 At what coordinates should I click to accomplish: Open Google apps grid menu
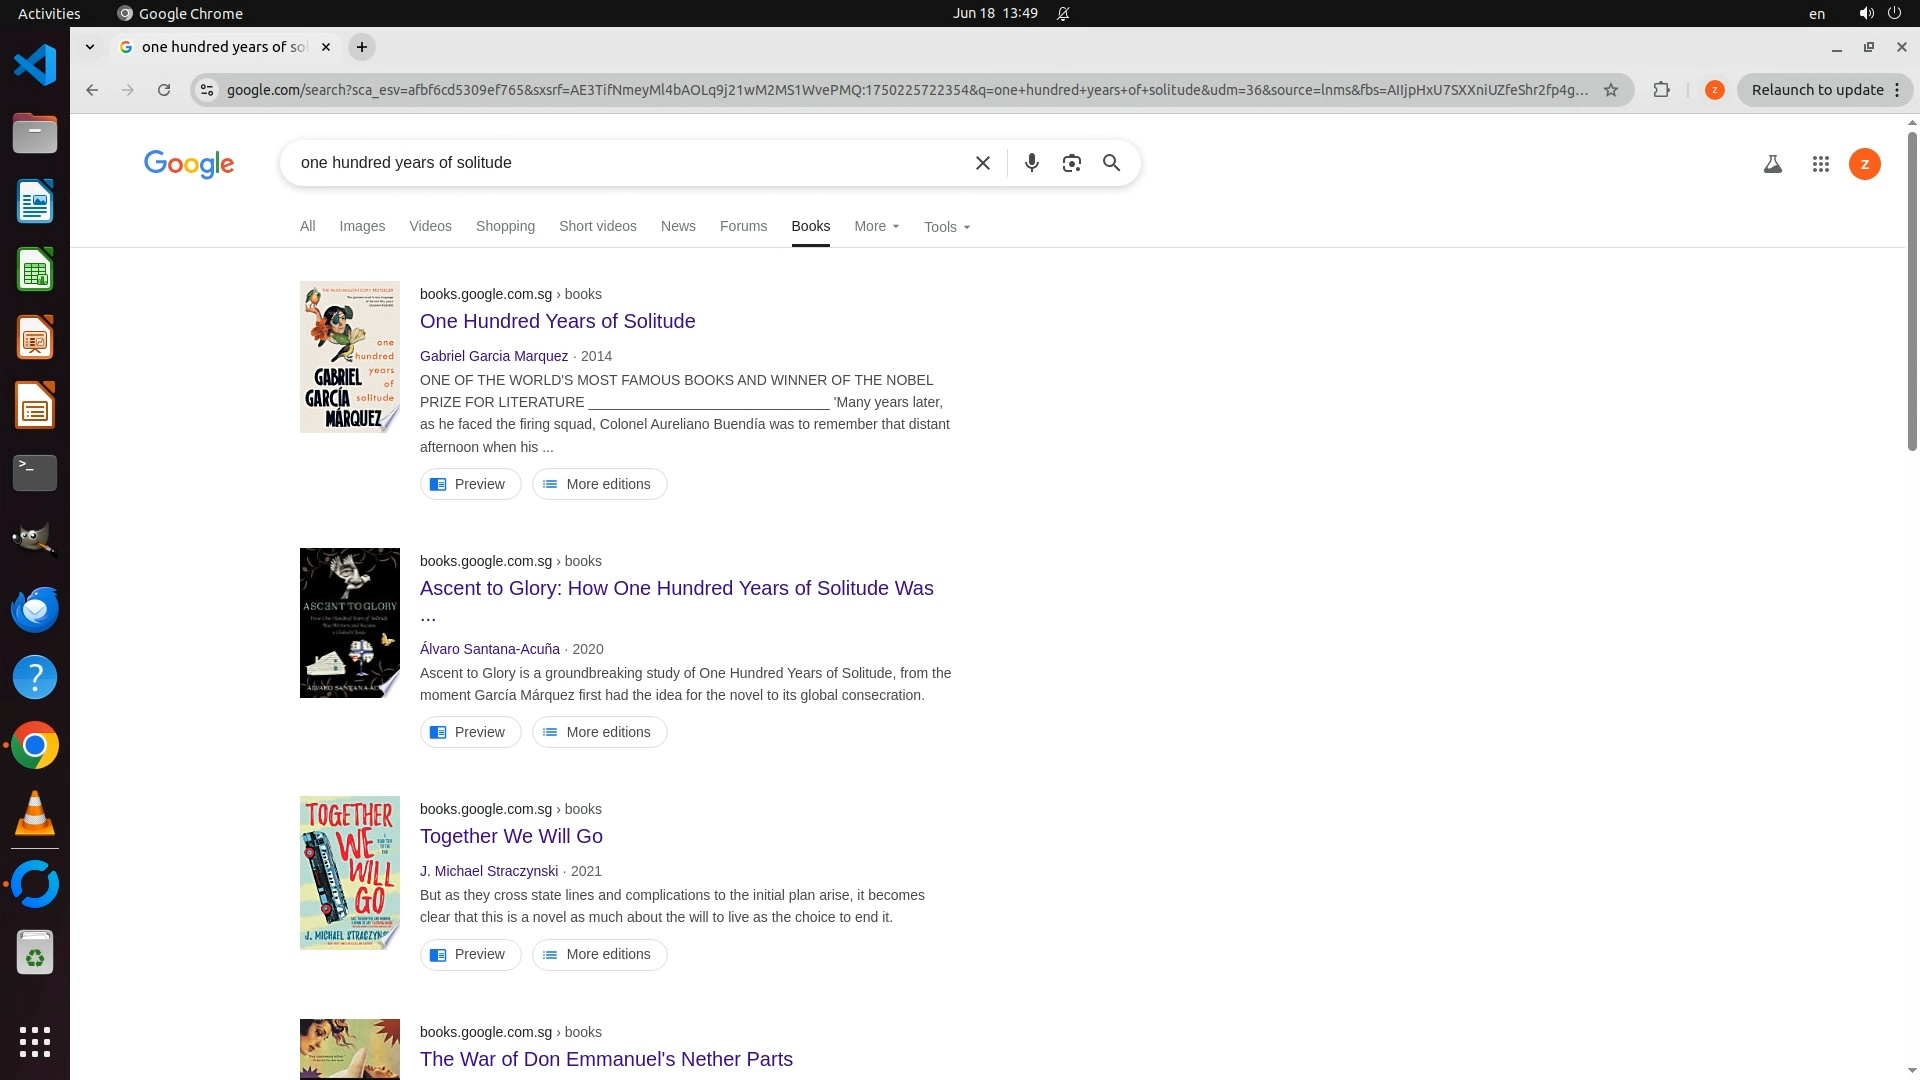[1820, 164]
